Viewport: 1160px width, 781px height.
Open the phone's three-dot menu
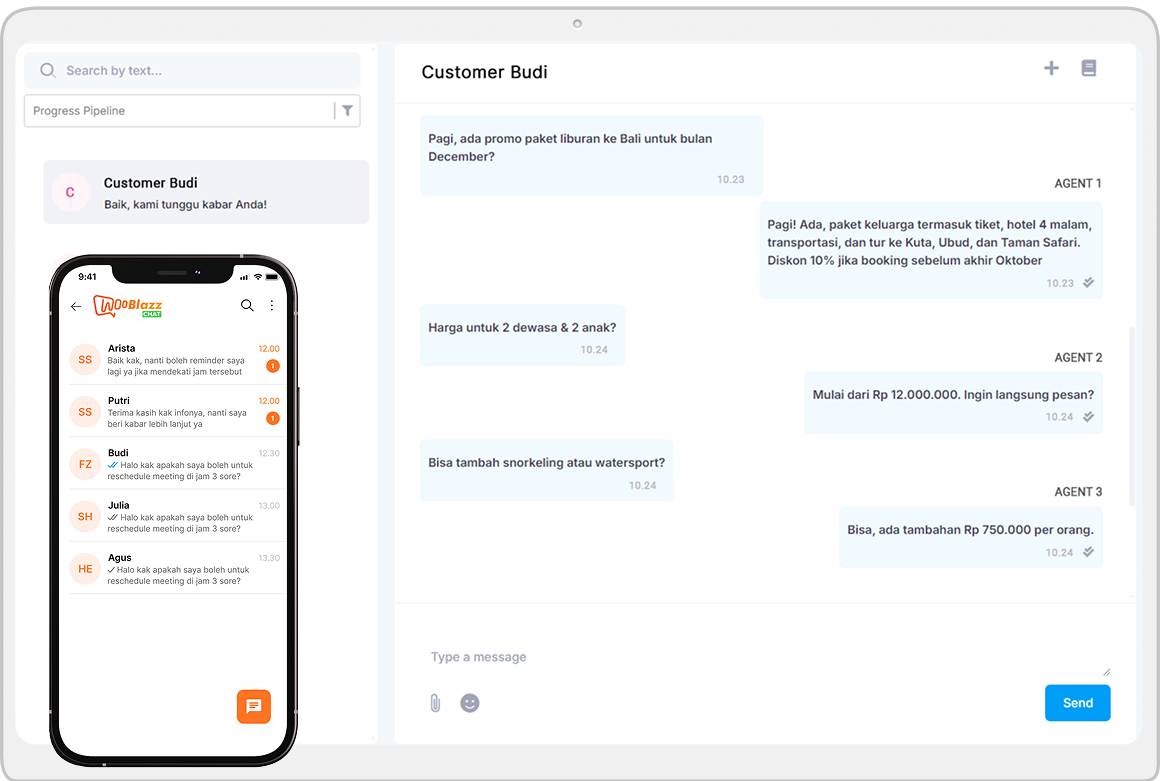(272, 306)
